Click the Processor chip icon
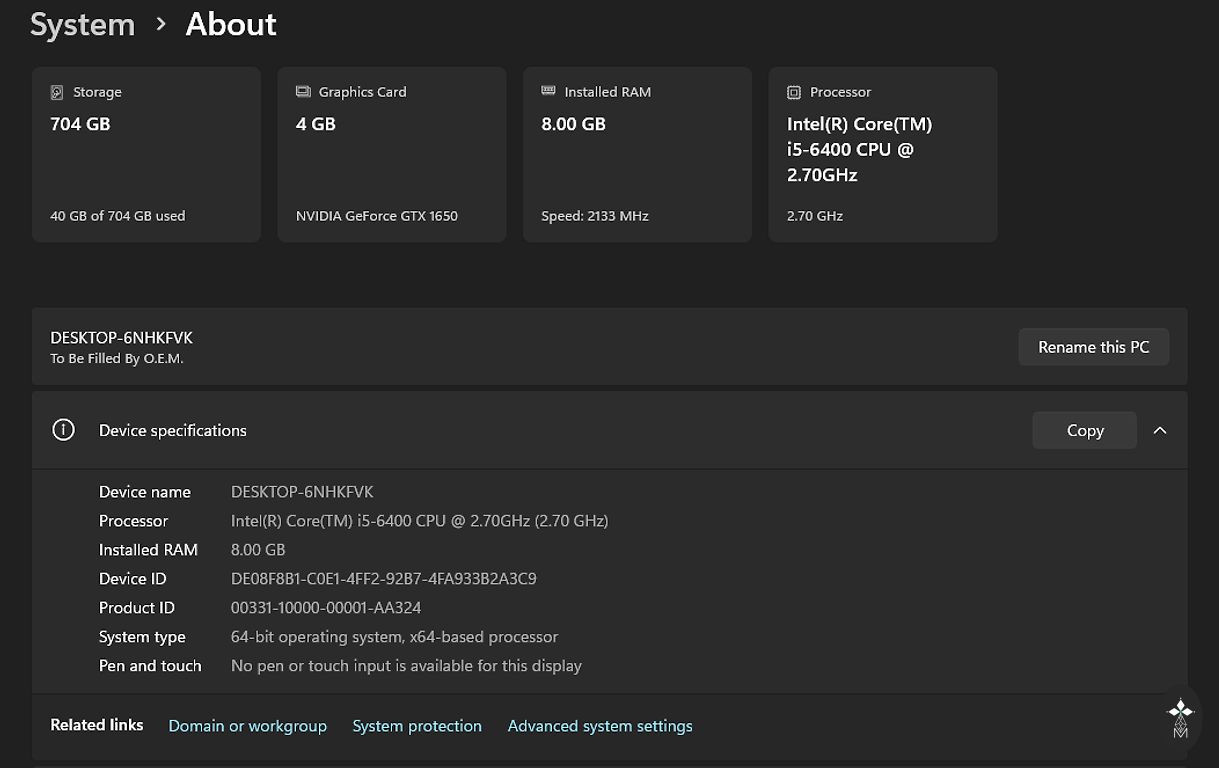 (x=794, y=92)
